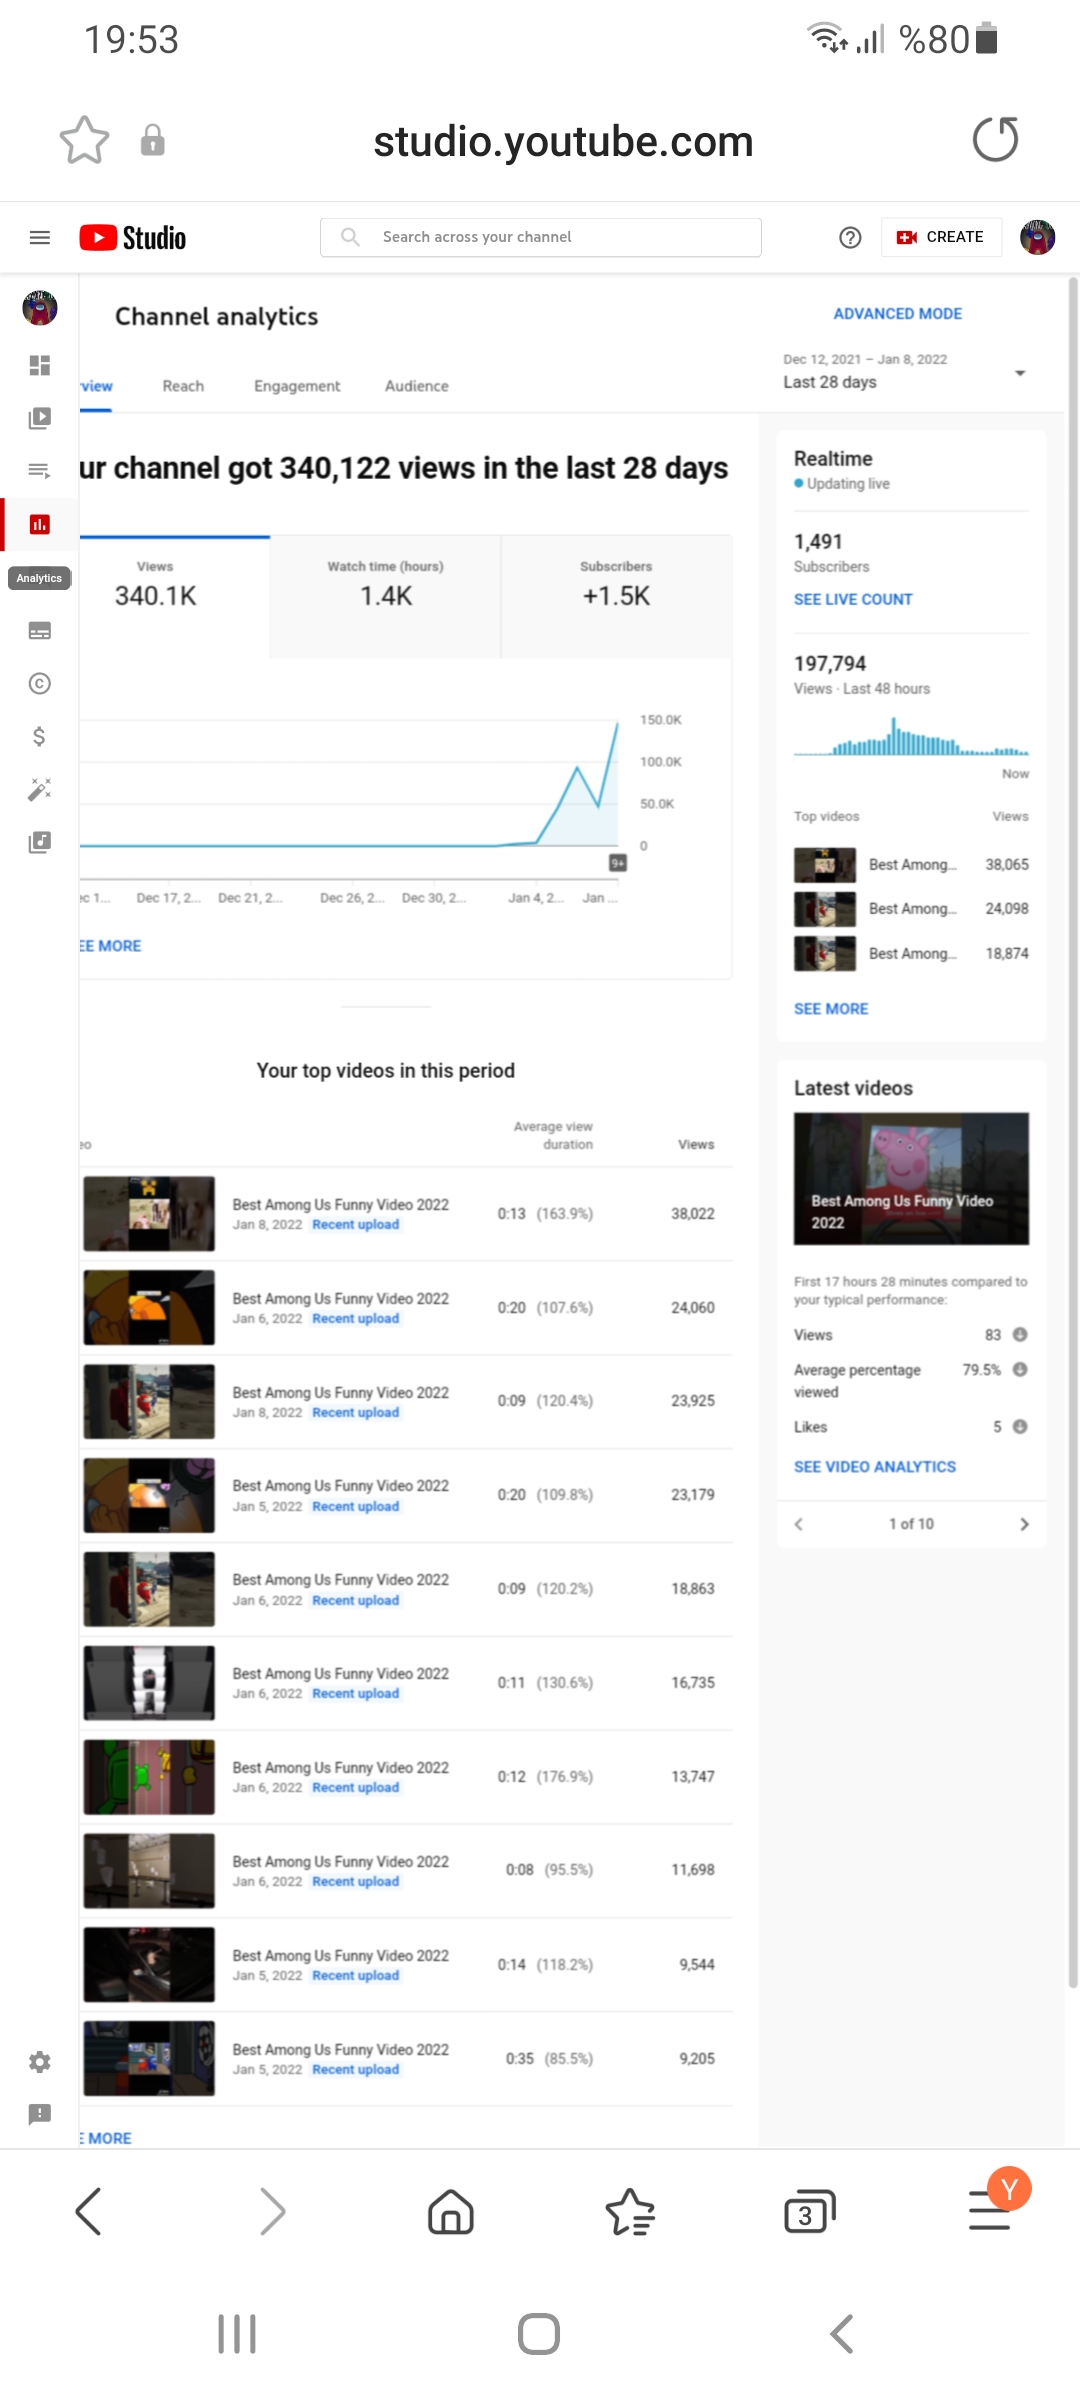
Task: Tap the Android home button
Action: pyautogui.click(x=539, y=2334)
